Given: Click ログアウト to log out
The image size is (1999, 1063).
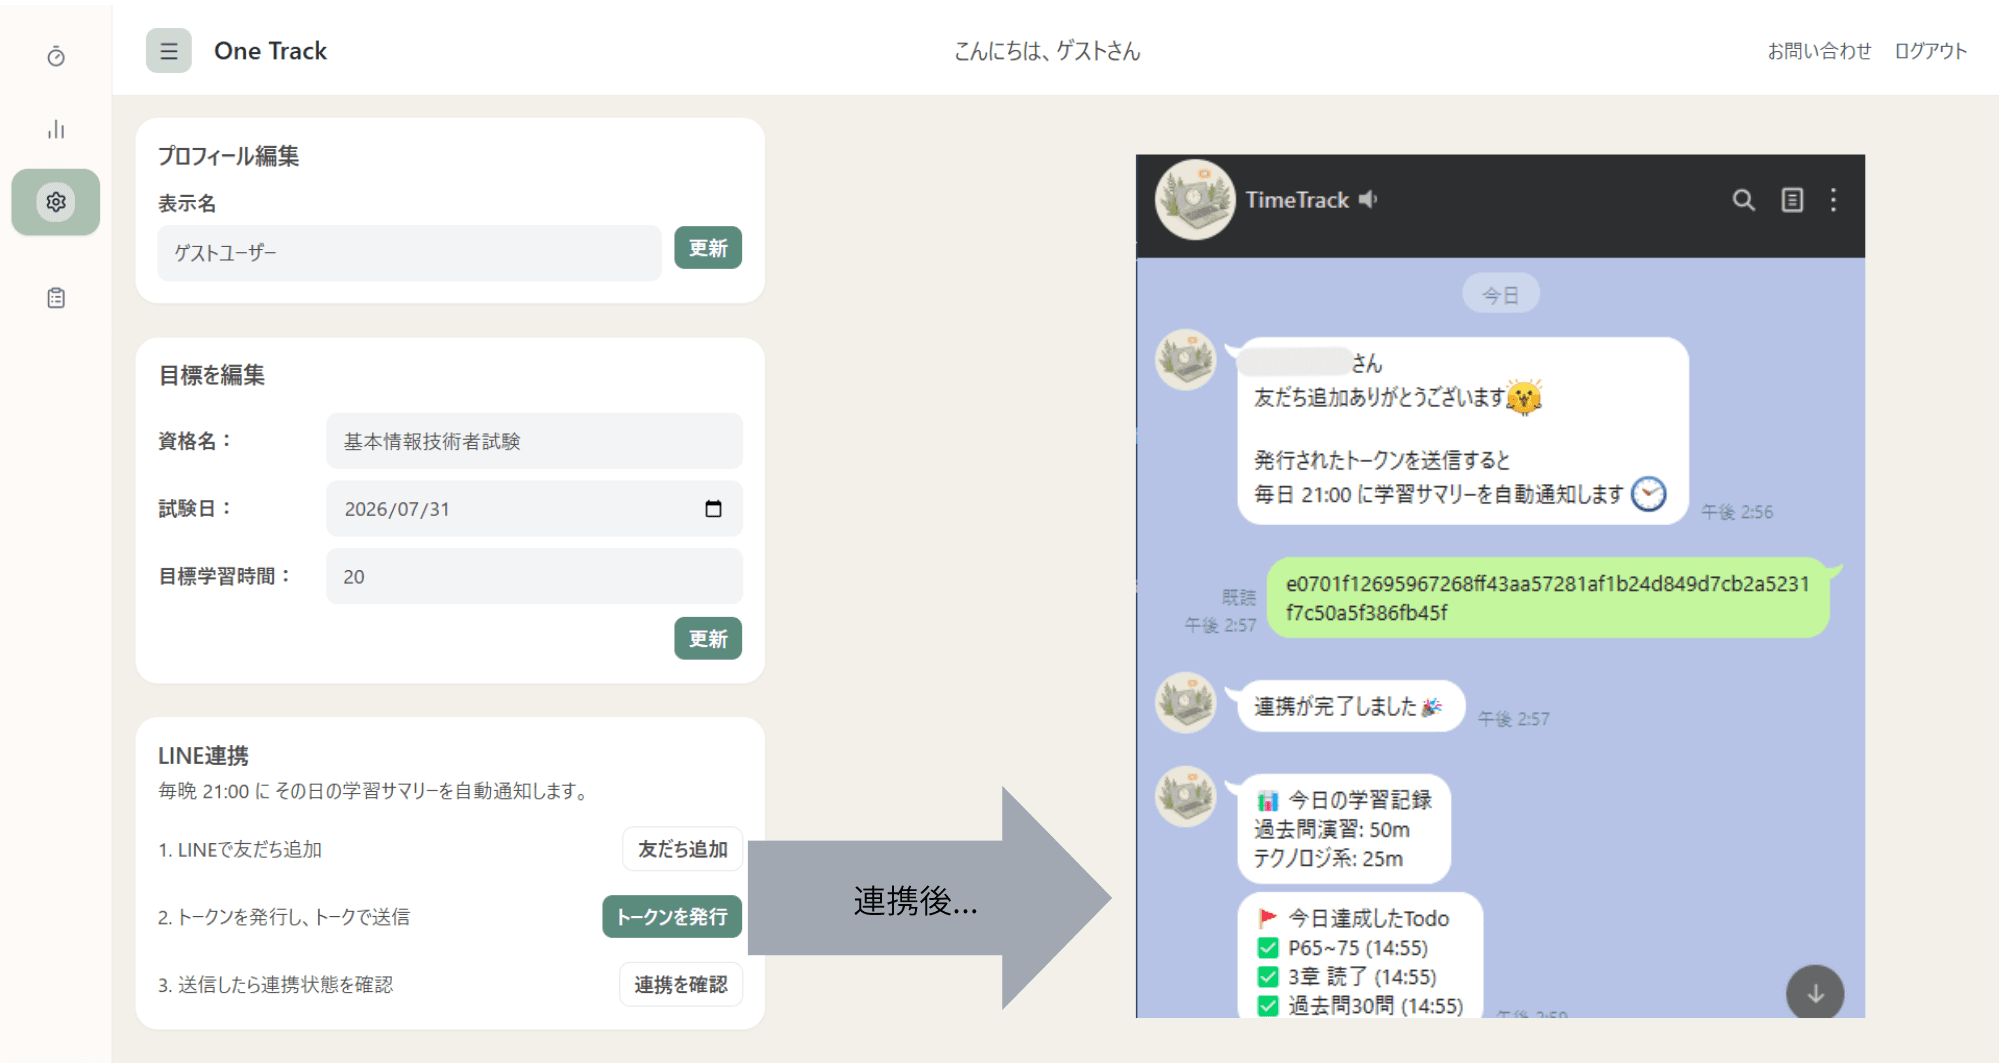Looking at the screenshot, I should click(1930, 51).
